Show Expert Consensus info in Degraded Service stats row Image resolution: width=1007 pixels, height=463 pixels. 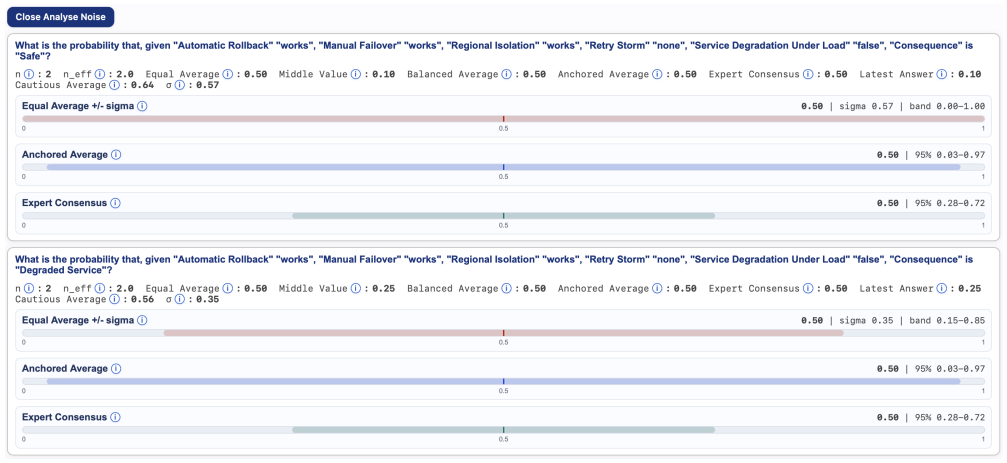pos(808,289)
